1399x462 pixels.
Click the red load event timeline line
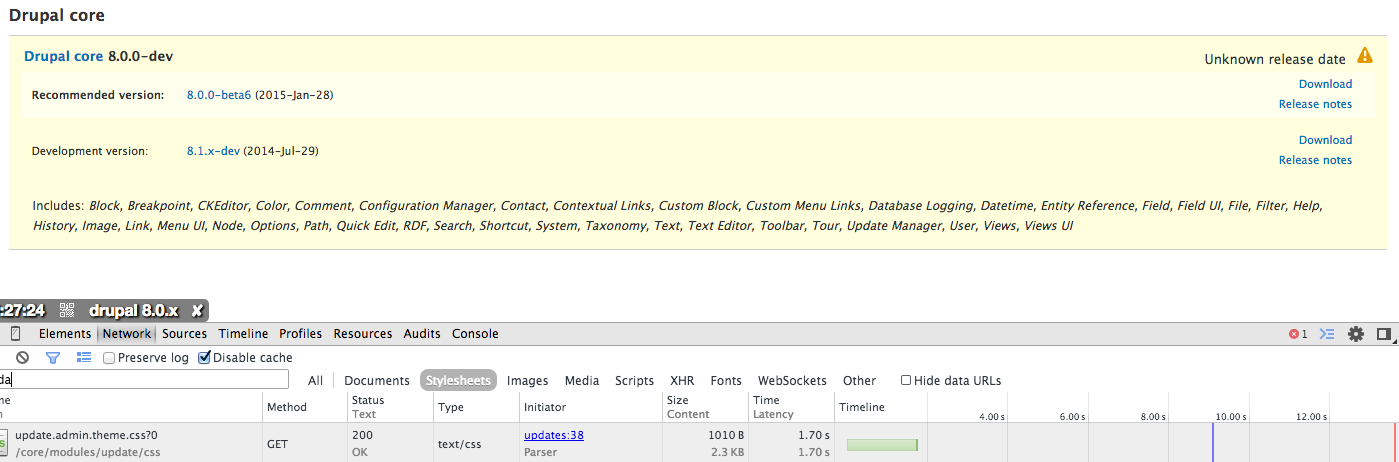click(x=1395, y=442)
